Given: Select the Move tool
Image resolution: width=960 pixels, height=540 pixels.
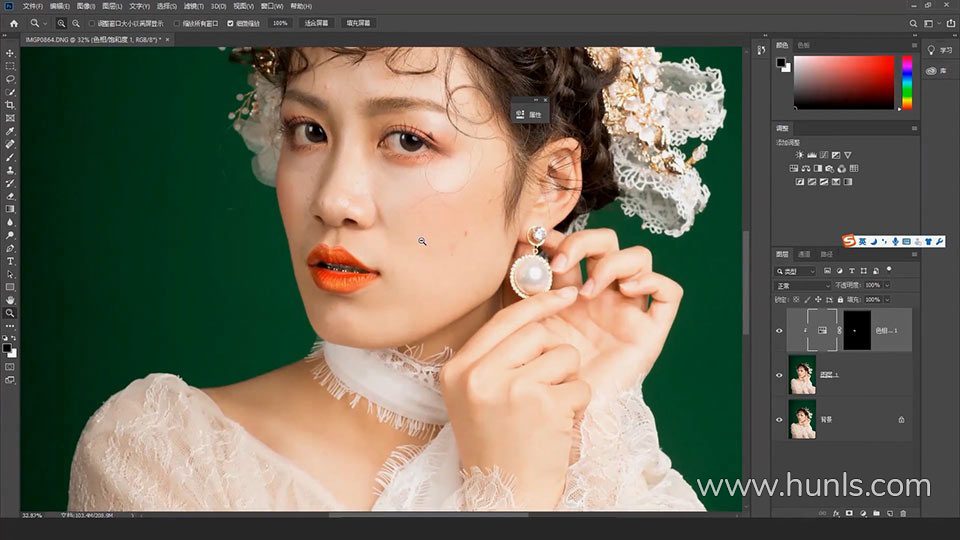Looking at the screenshot, I should [x=10, y=53].
